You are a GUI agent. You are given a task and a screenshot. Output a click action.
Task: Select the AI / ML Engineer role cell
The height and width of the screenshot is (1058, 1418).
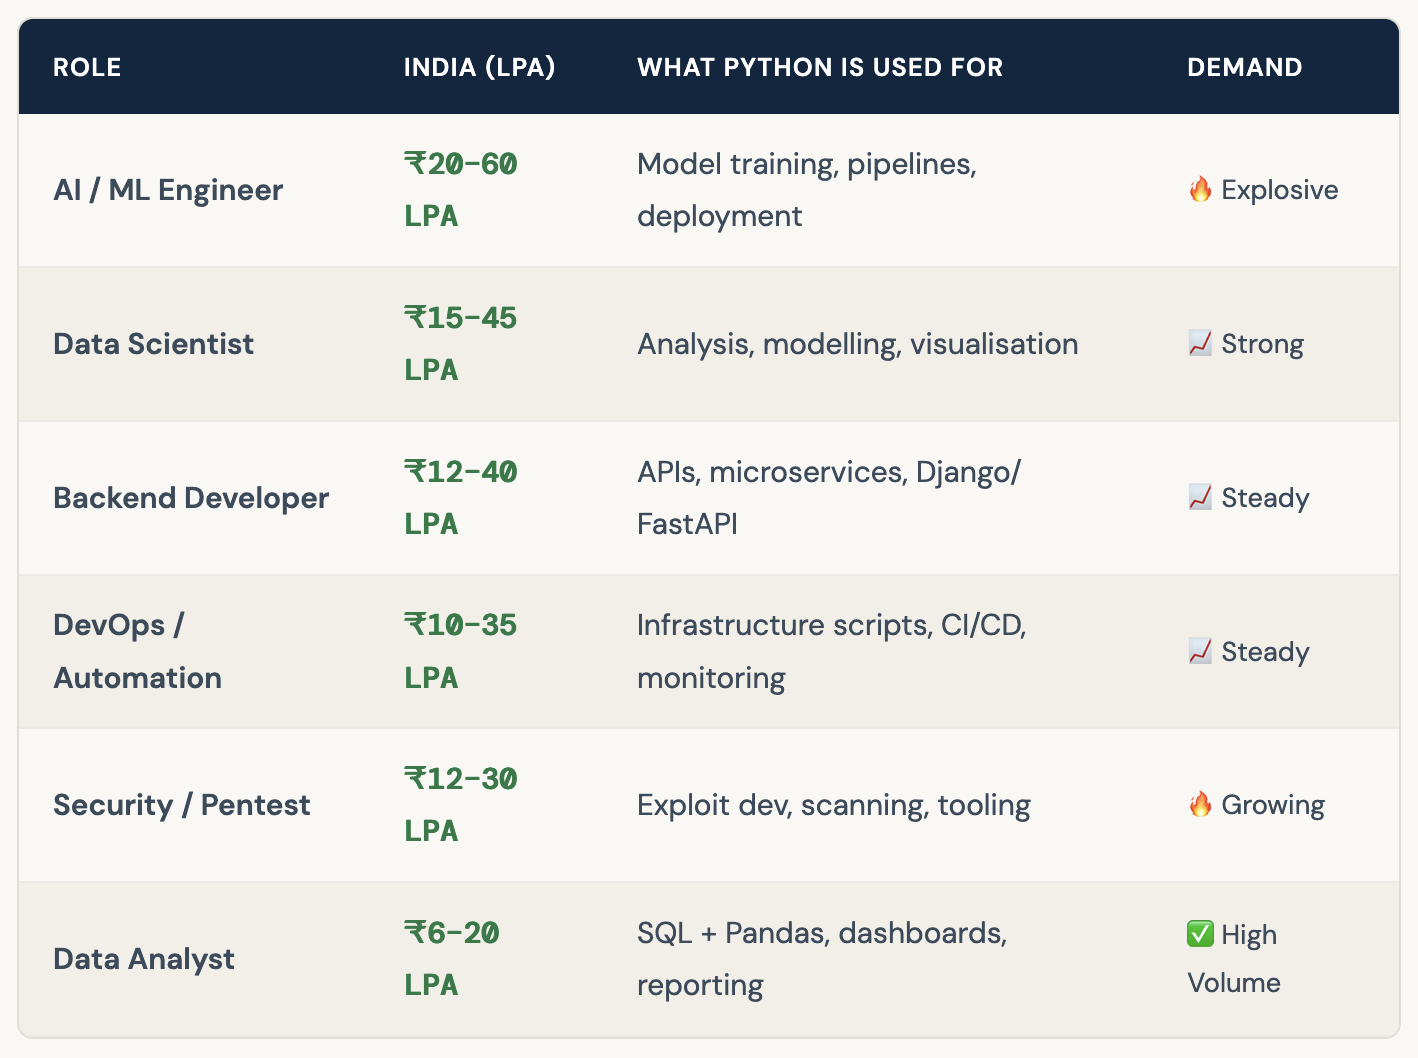point(168,190)
